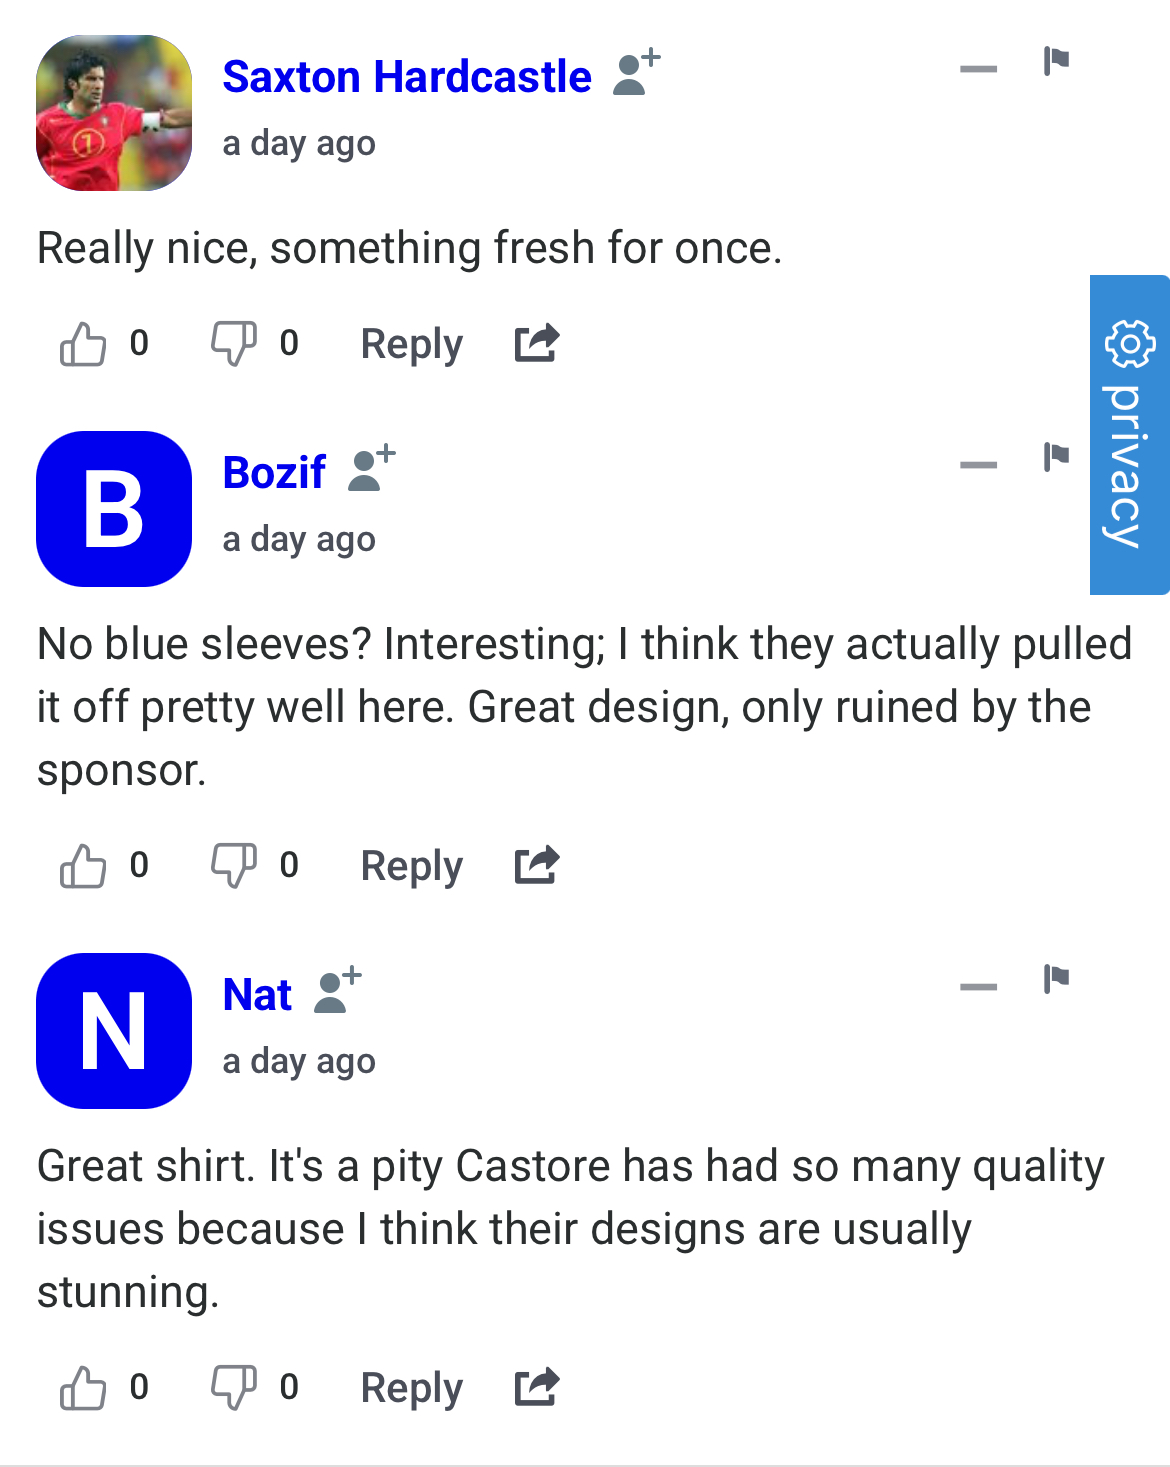
Task: Downvote Saxton Hardcastle's comment
Action: [x=233, y=344]
